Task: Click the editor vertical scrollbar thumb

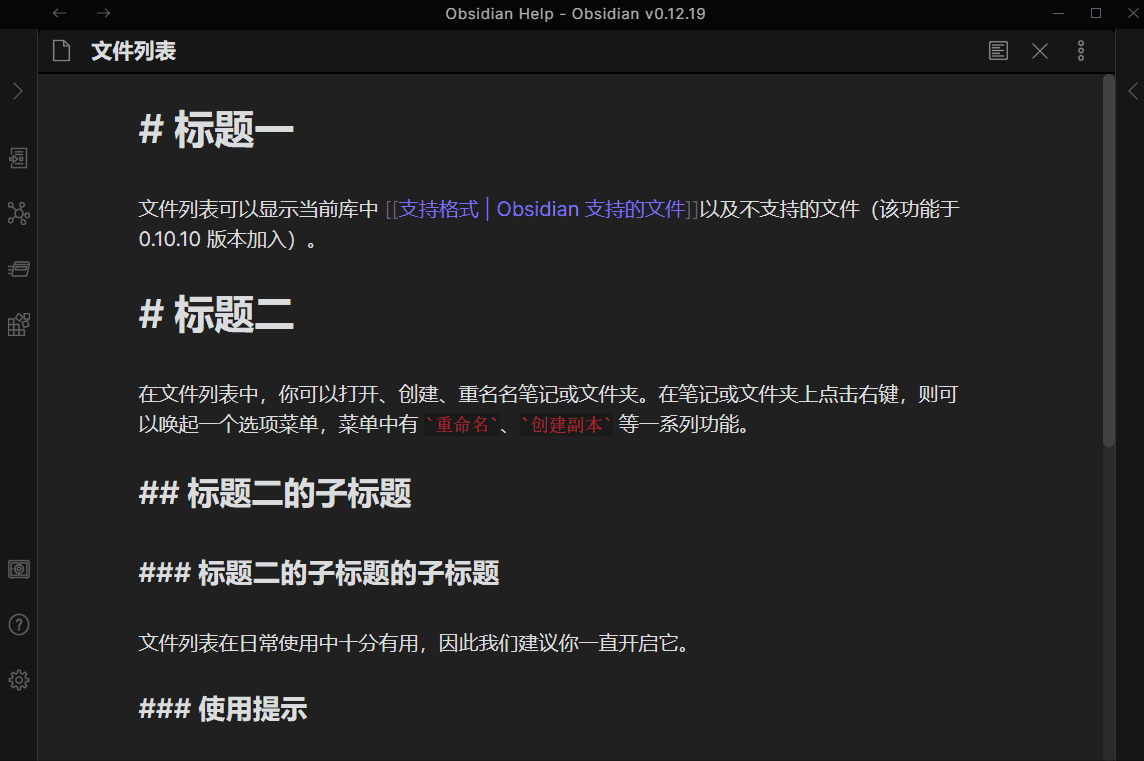Action: tap(1108, 260)
